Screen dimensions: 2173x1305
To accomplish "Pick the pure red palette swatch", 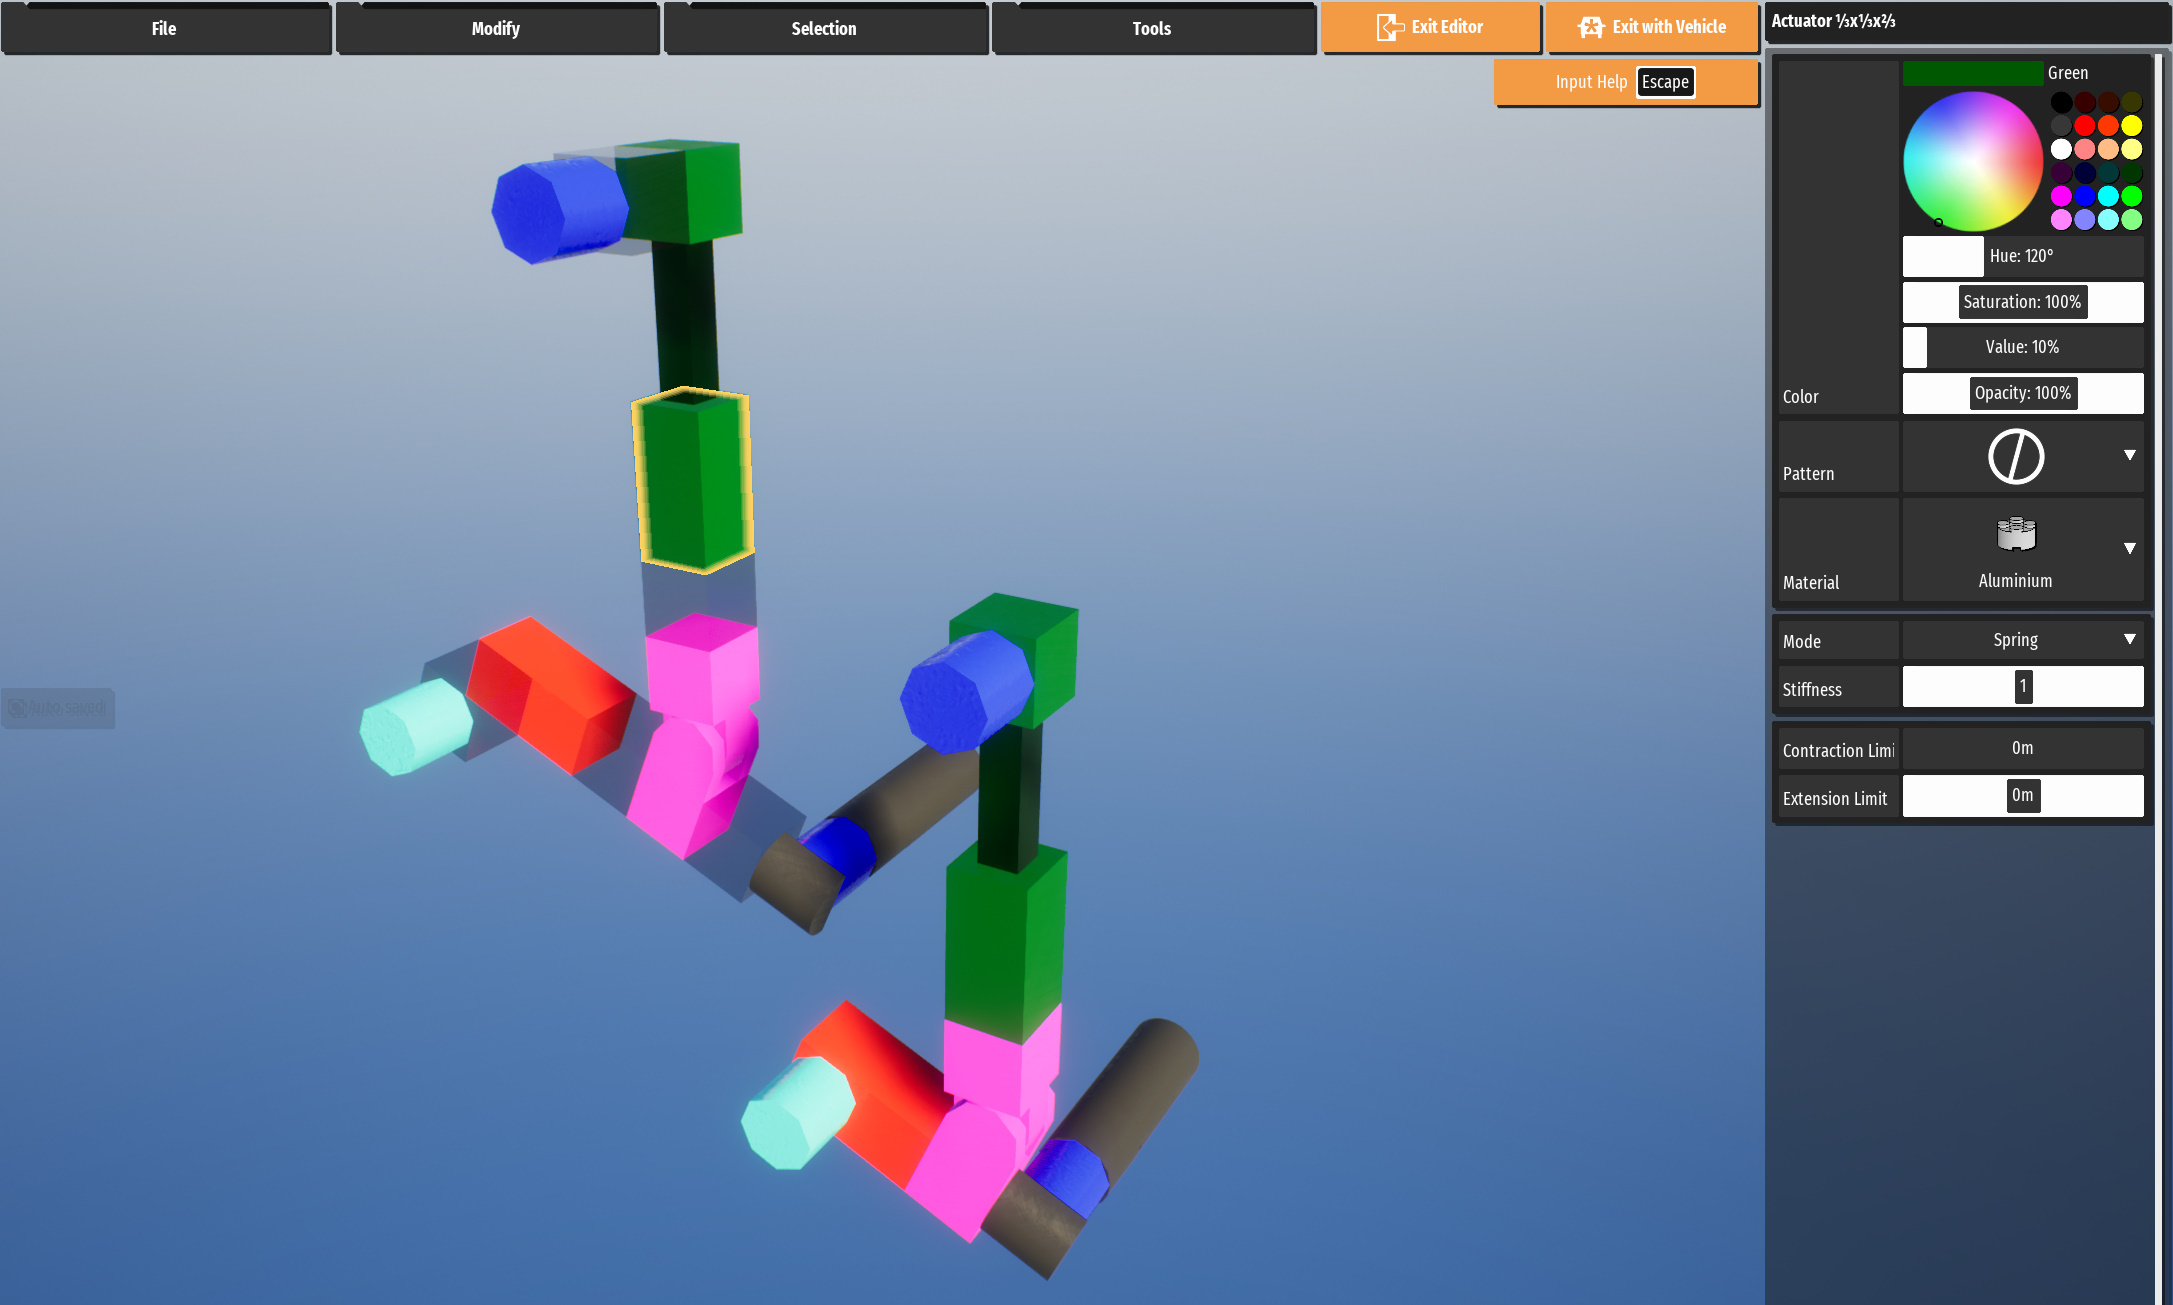I will click(2085, 125).
